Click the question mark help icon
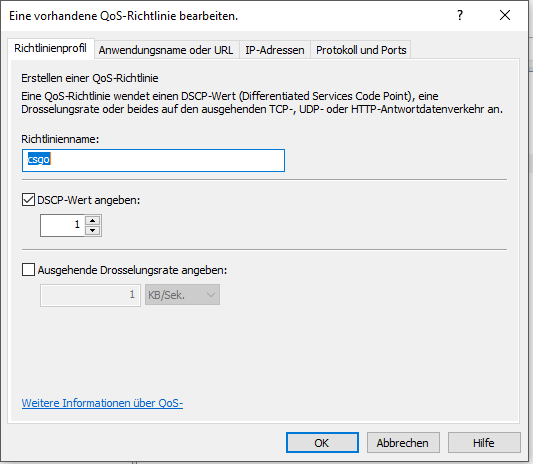The width and height of the screenshot is (533, 464). (460, 15)
